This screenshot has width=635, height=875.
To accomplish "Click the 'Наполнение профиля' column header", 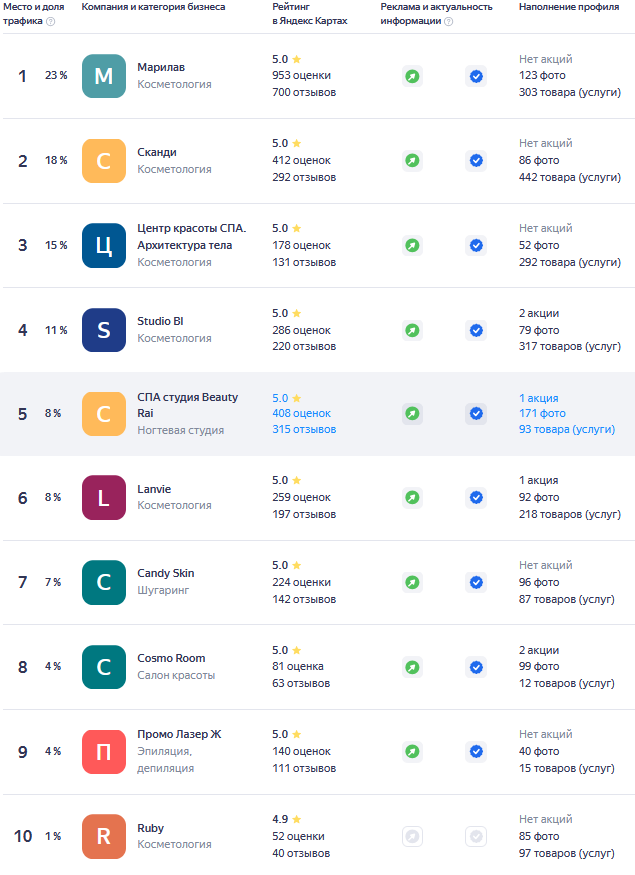I will tap(569, 7).
